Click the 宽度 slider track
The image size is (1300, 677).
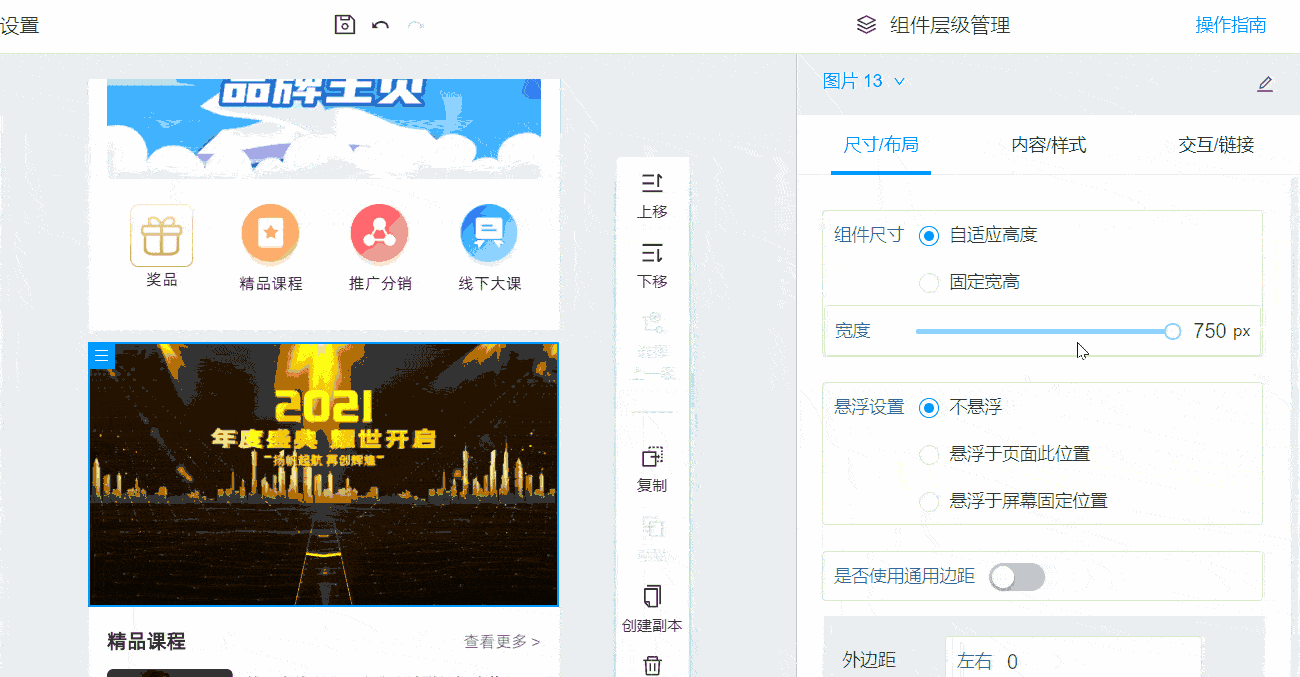coord(1044,331)
